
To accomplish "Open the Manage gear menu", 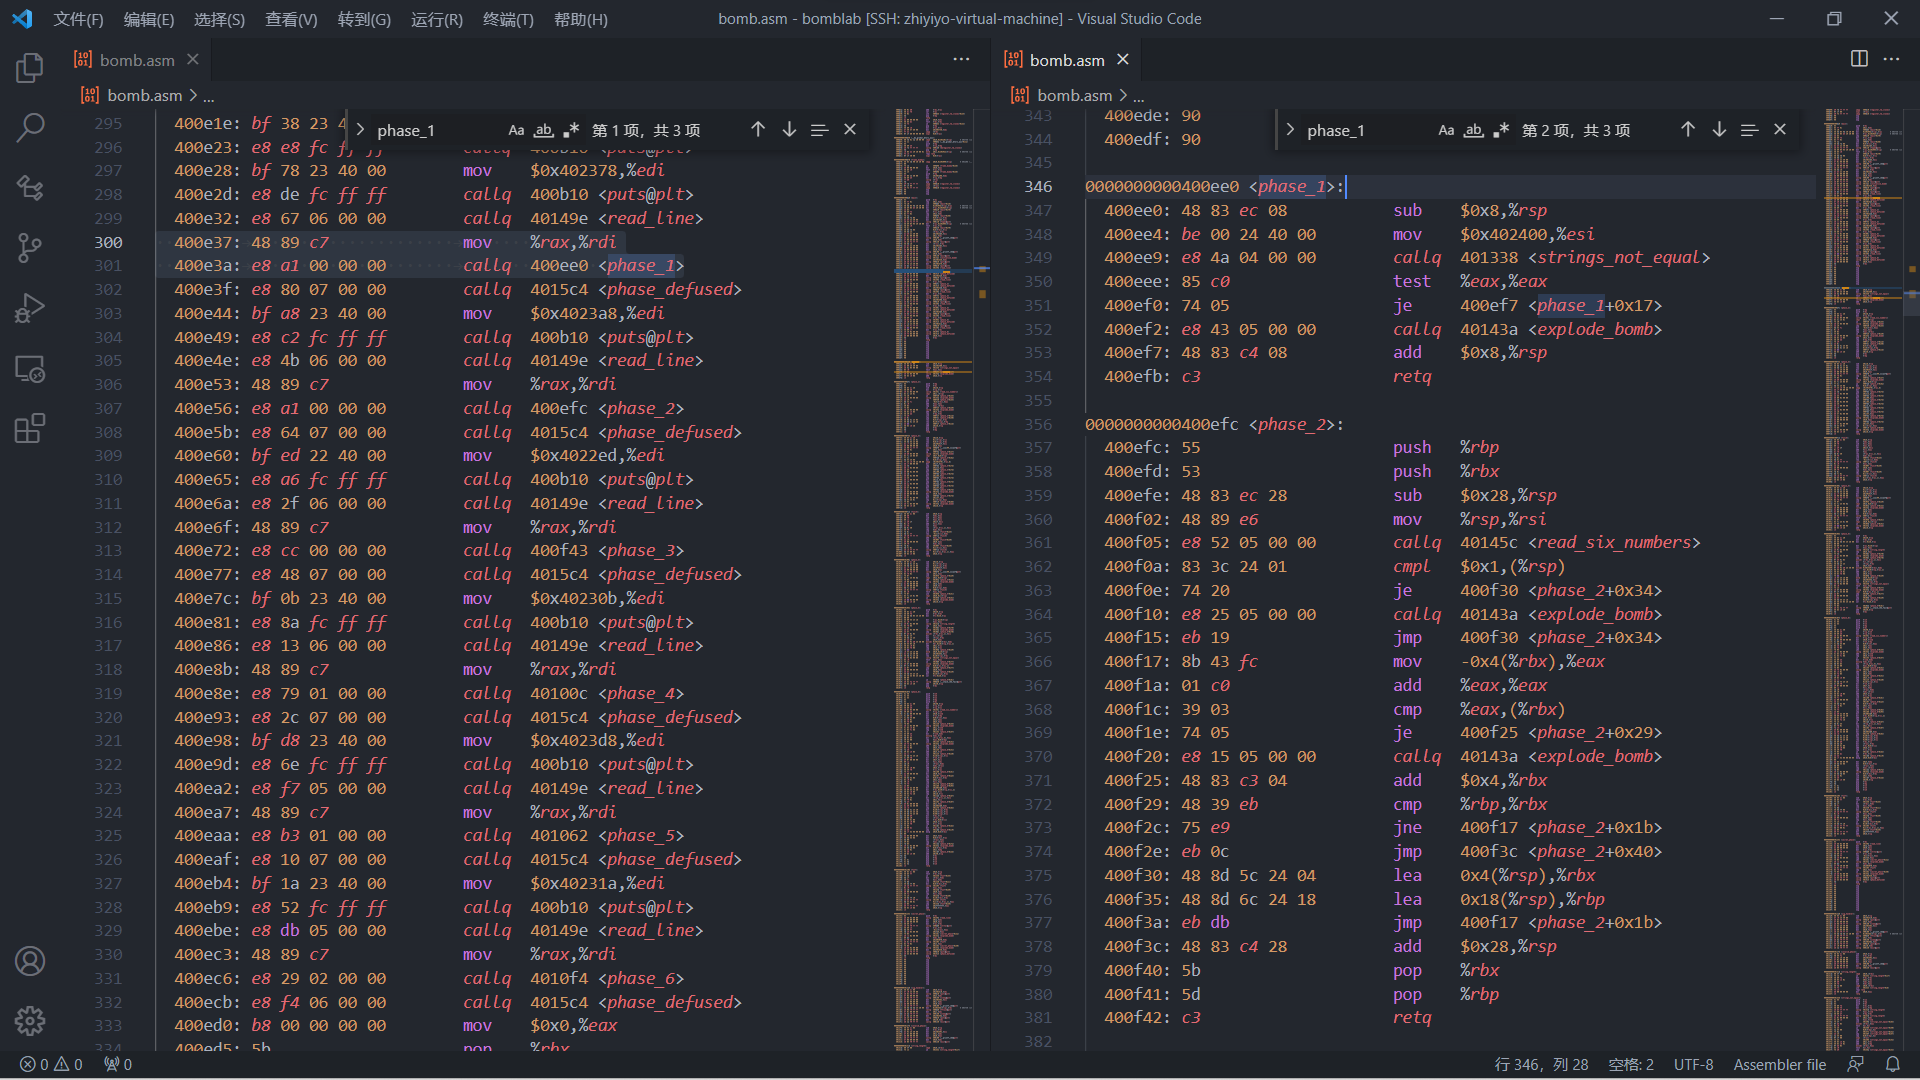I will tap(30, 1021).
